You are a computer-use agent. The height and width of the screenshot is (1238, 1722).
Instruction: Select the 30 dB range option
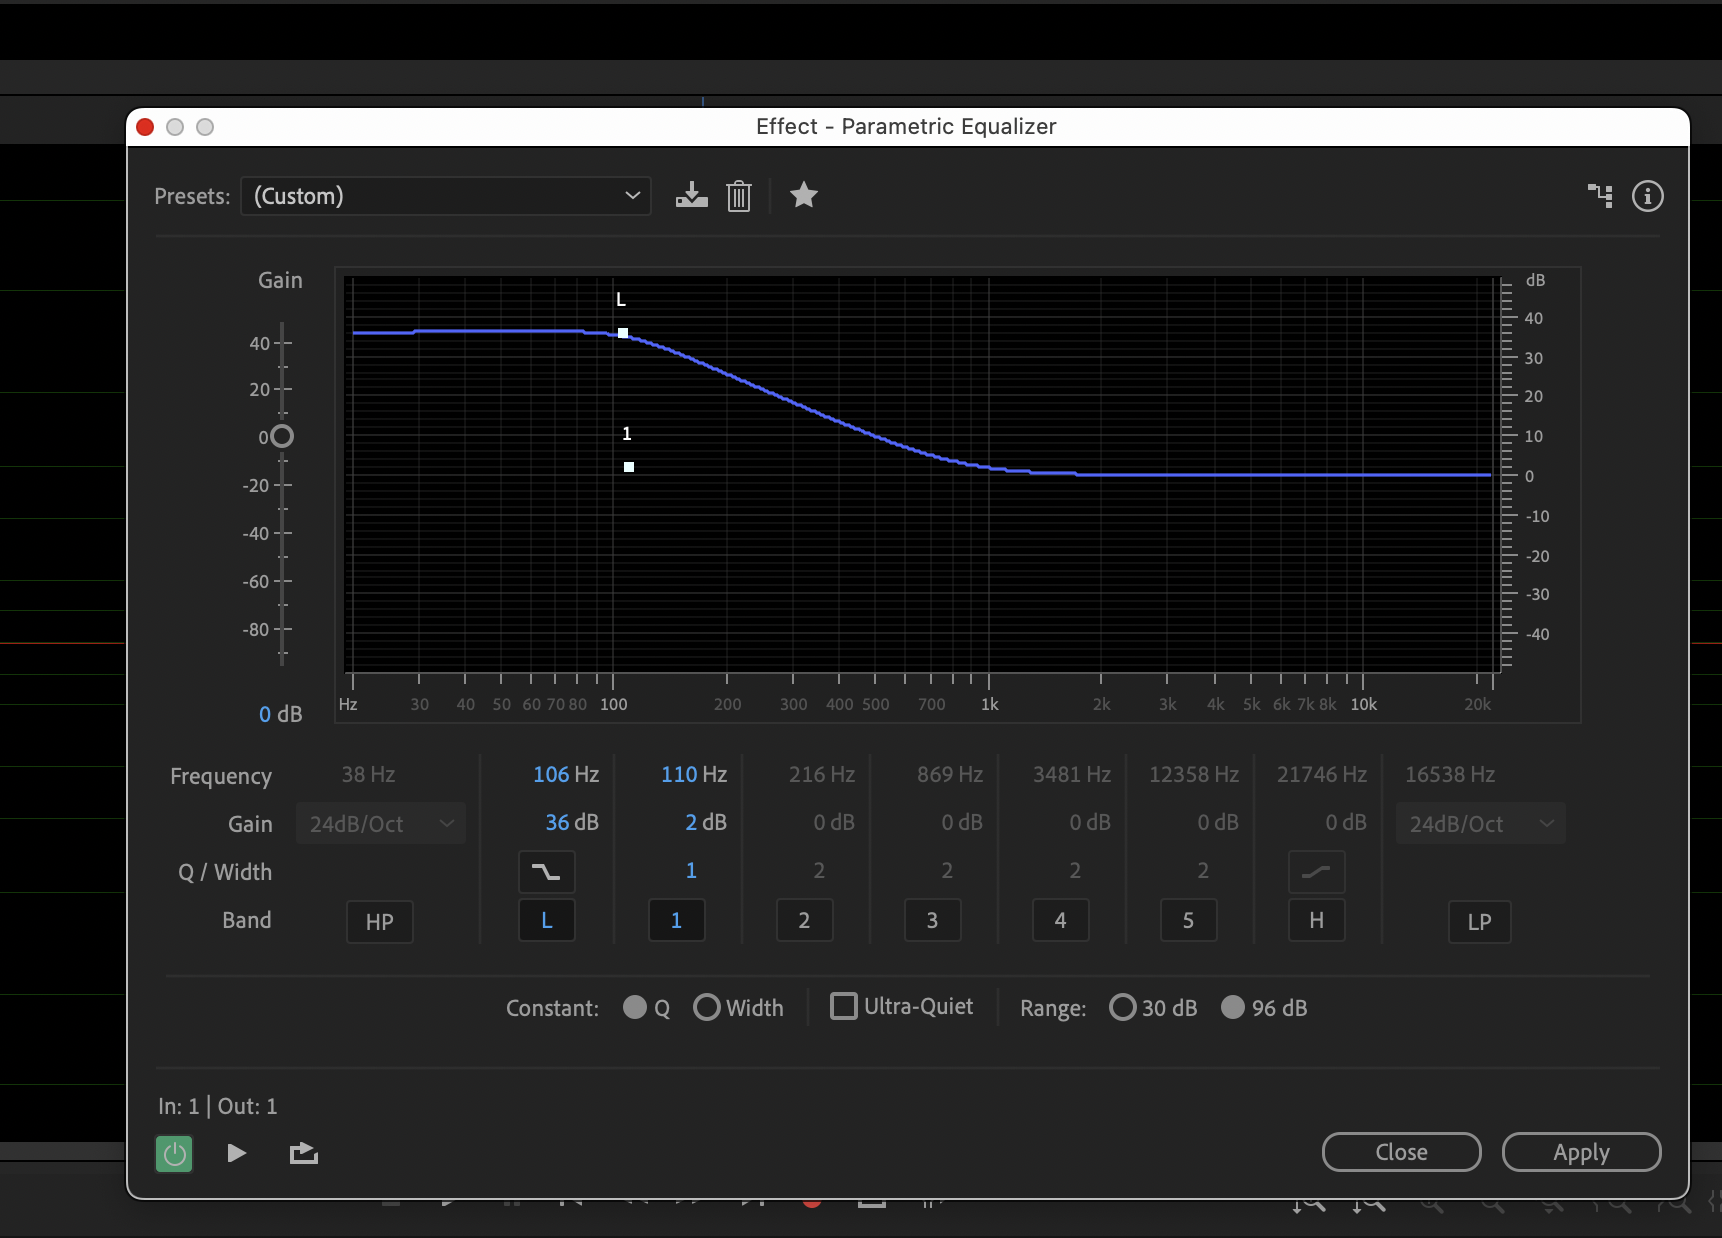pos(1122,1007)
